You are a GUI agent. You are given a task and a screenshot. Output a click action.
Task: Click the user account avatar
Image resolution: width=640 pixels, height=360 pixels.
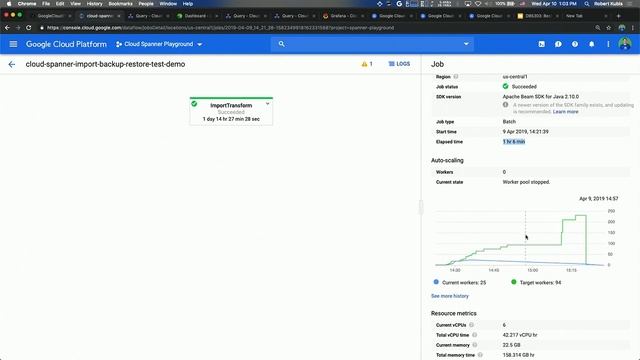624,44
